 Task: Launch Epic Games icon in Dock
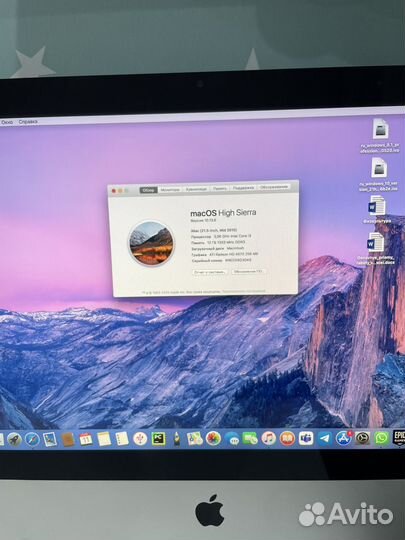coord(399,438)
